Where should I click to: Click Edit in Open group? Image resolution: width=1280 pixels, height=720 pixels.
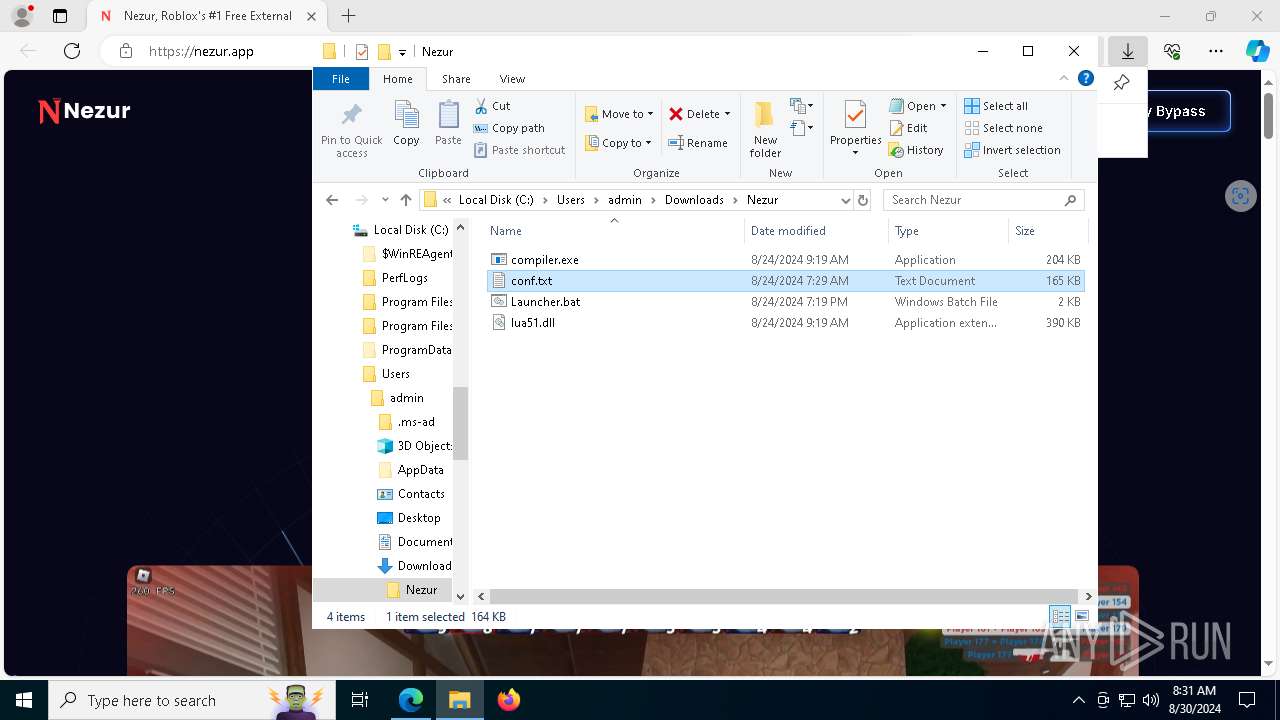click(908, 128)
